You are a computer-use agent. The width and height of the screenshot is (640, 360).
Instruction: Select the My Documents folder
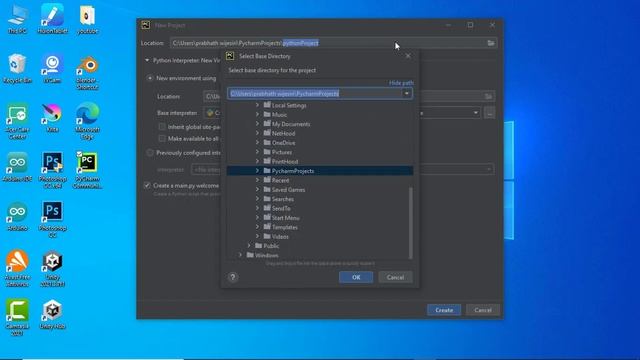click(291, 124)
